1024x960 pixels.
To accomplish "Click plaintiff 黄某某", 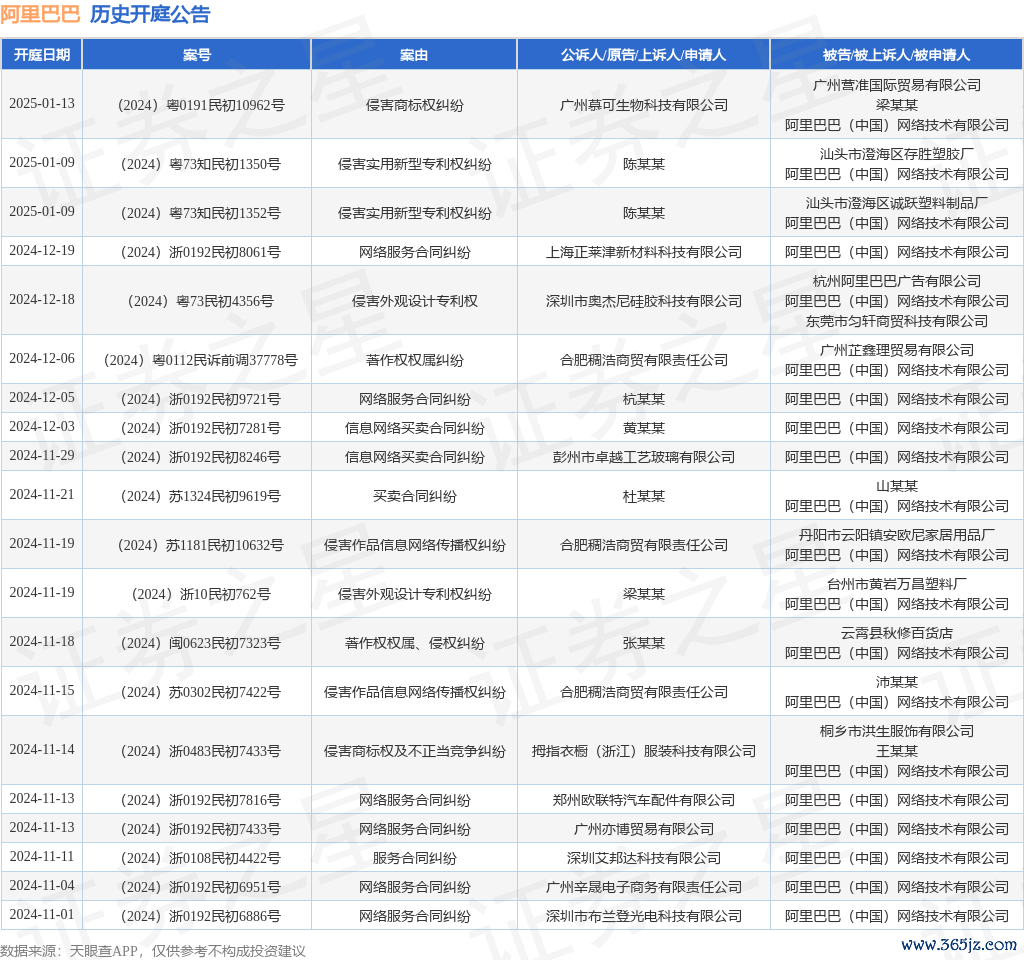I will (643, 428).
